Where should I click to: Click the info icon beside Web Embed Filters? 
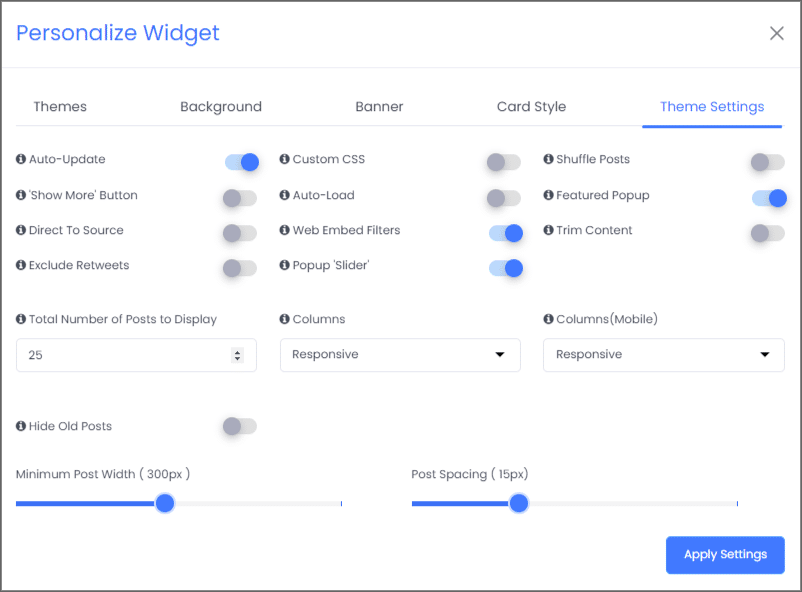(284, 230)
